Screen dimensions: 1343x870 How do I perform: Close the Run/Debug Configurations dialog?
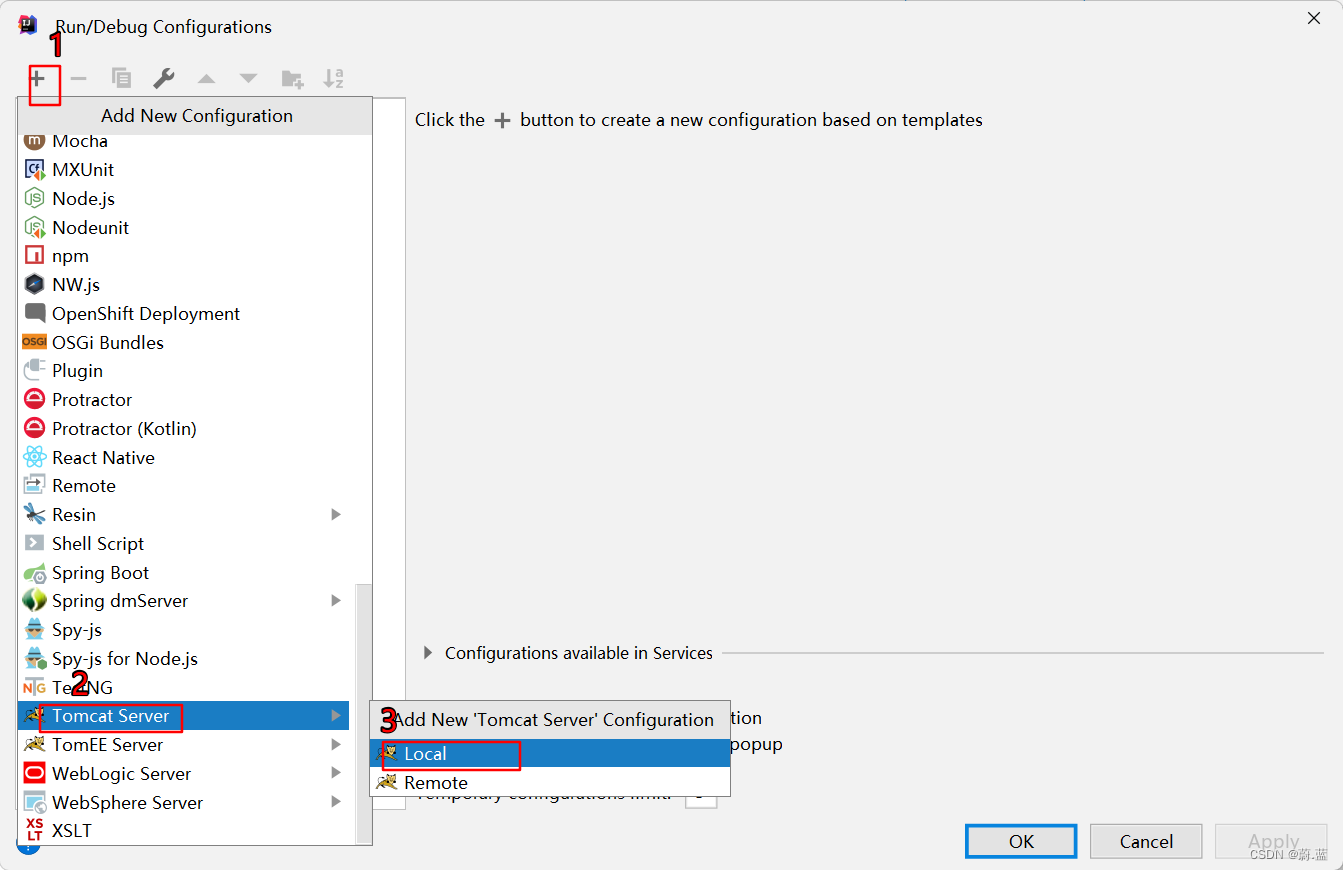coord(1314,19)
